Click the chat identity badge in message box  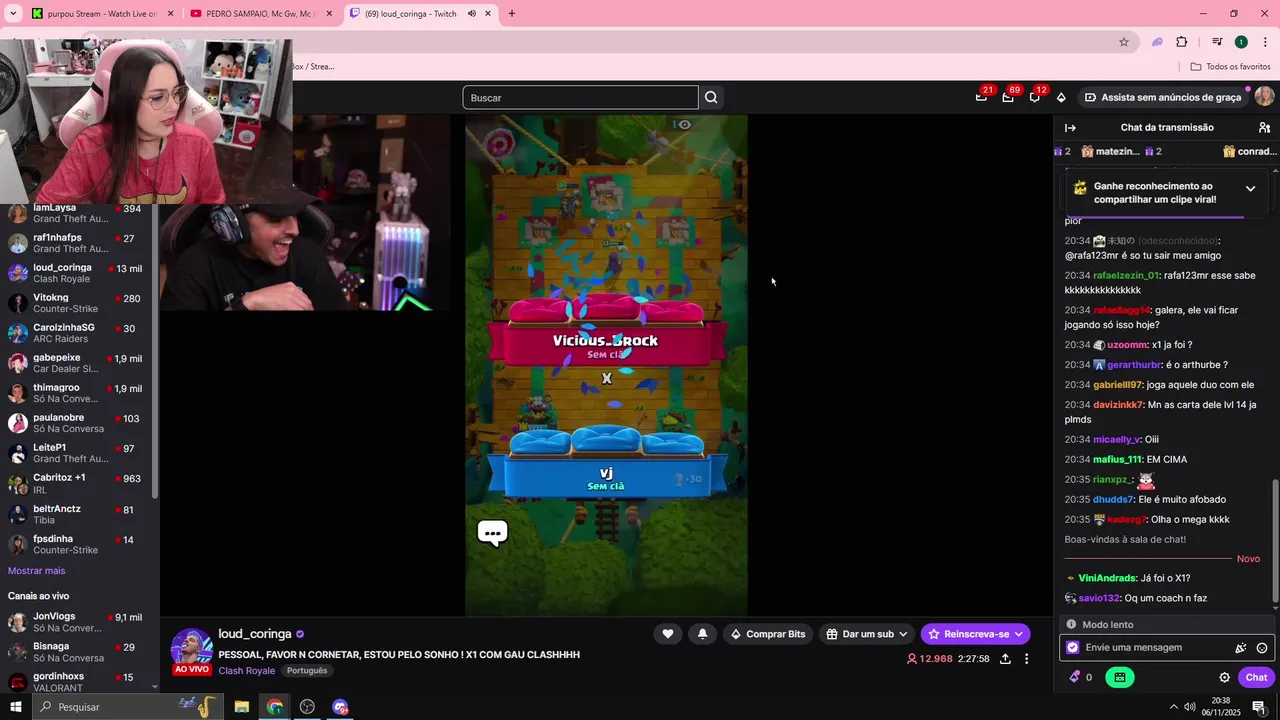pos(1073,648)
